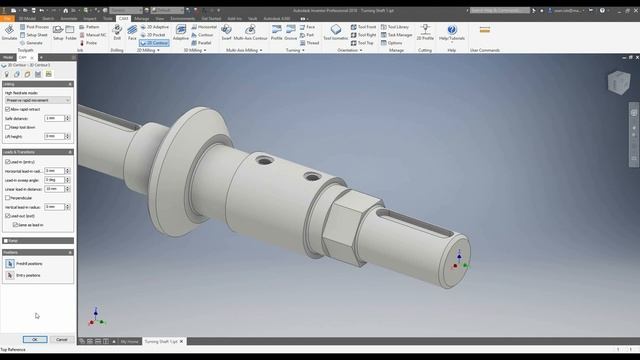The image size is (640, 360).
Task: Toggle Lead-out (exit) checkbox
Action: [x=7, y=216]
